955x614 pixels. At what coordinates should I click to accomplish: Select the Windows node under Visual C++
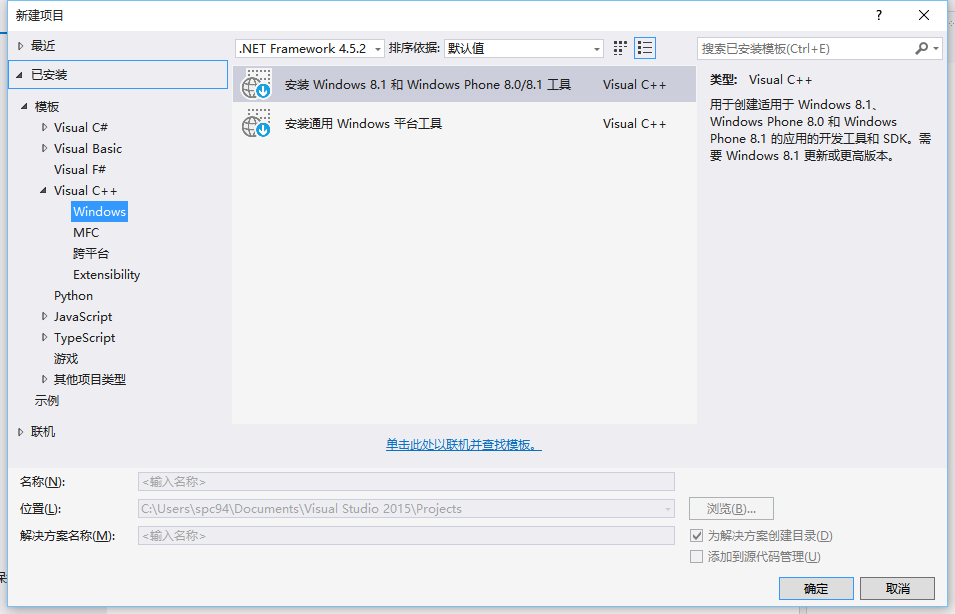pyautogui.click(x=99, y=211)
